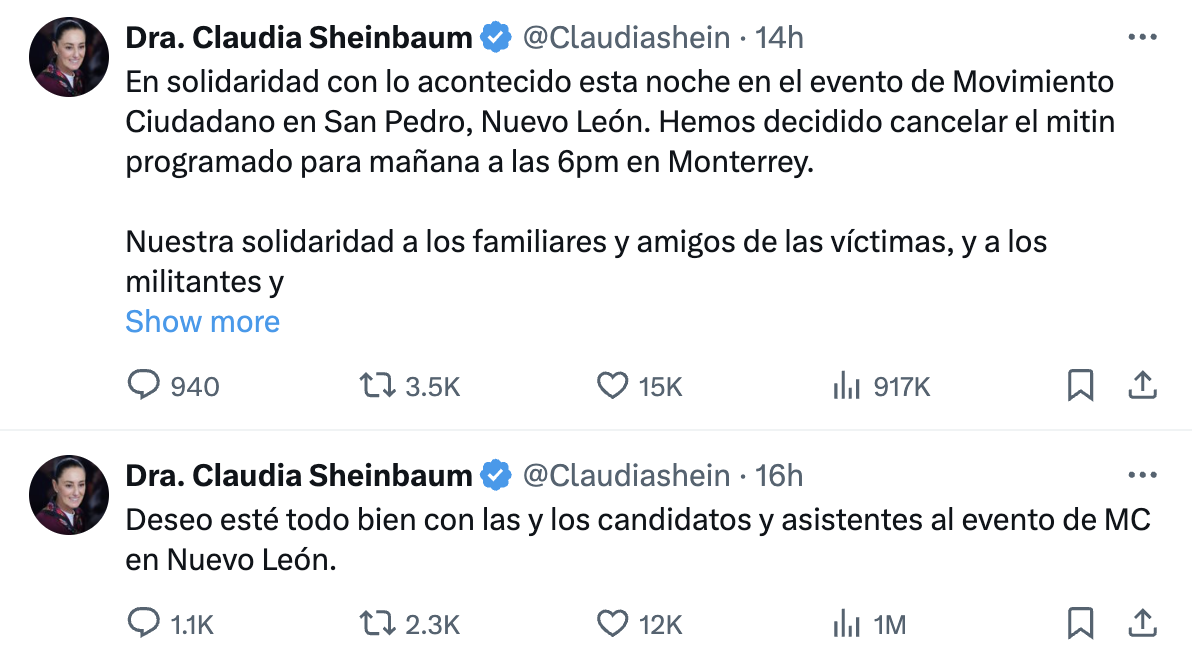Bookmark the 16h tweet about MC event
The width and height of the screenshot is (1192, 662).
coord(1080,623)
